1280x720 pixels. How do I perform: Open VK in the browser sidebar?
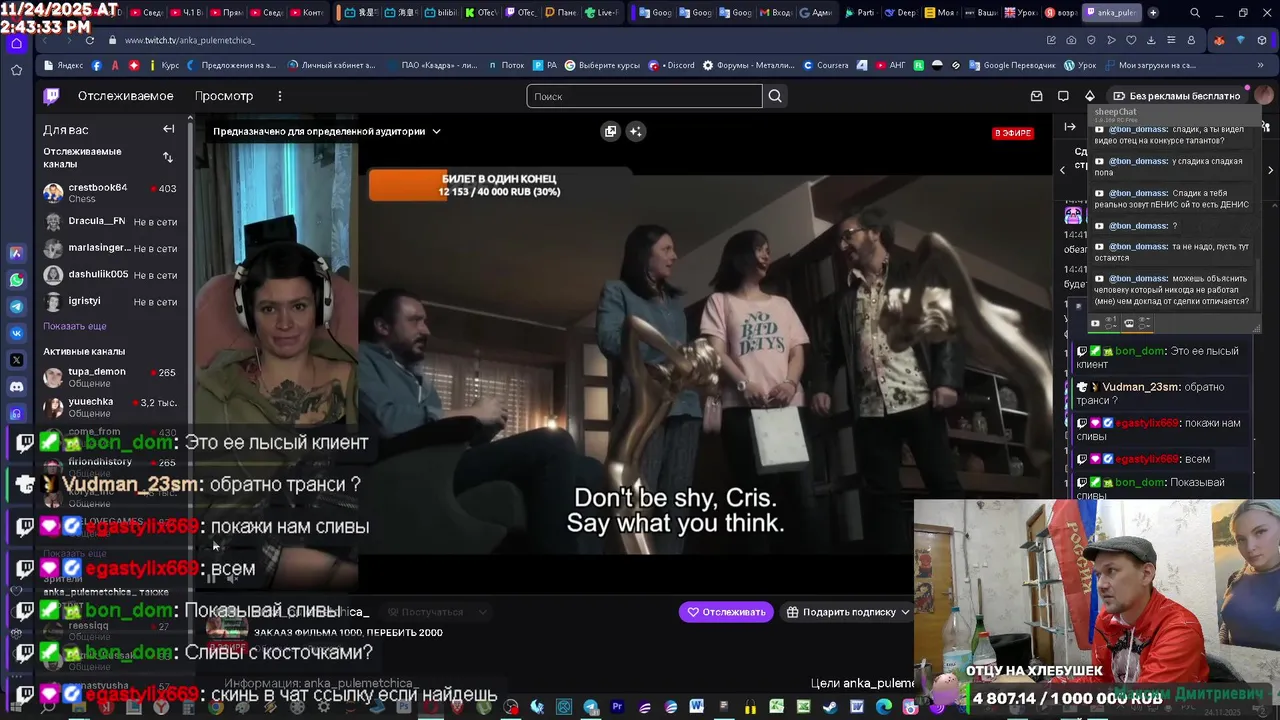16,333
